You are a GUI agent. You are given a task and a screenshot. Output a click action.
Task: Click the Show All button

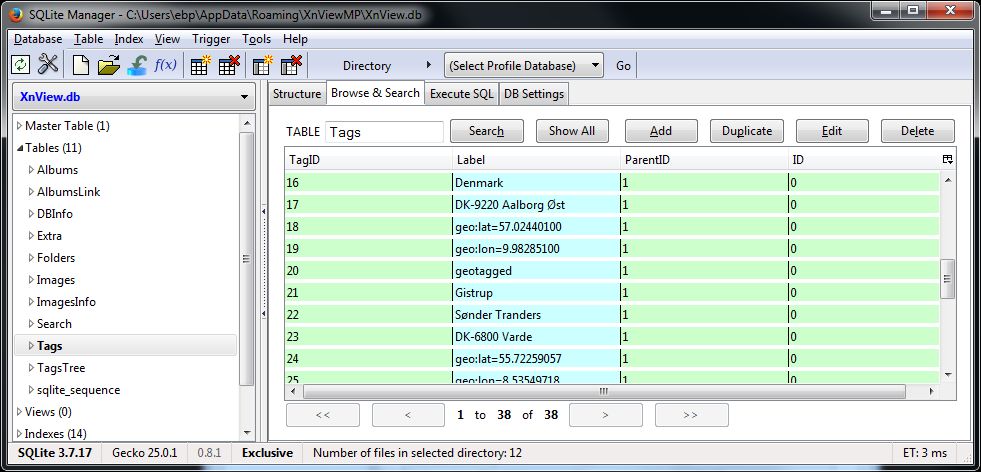tap(572, 131)
